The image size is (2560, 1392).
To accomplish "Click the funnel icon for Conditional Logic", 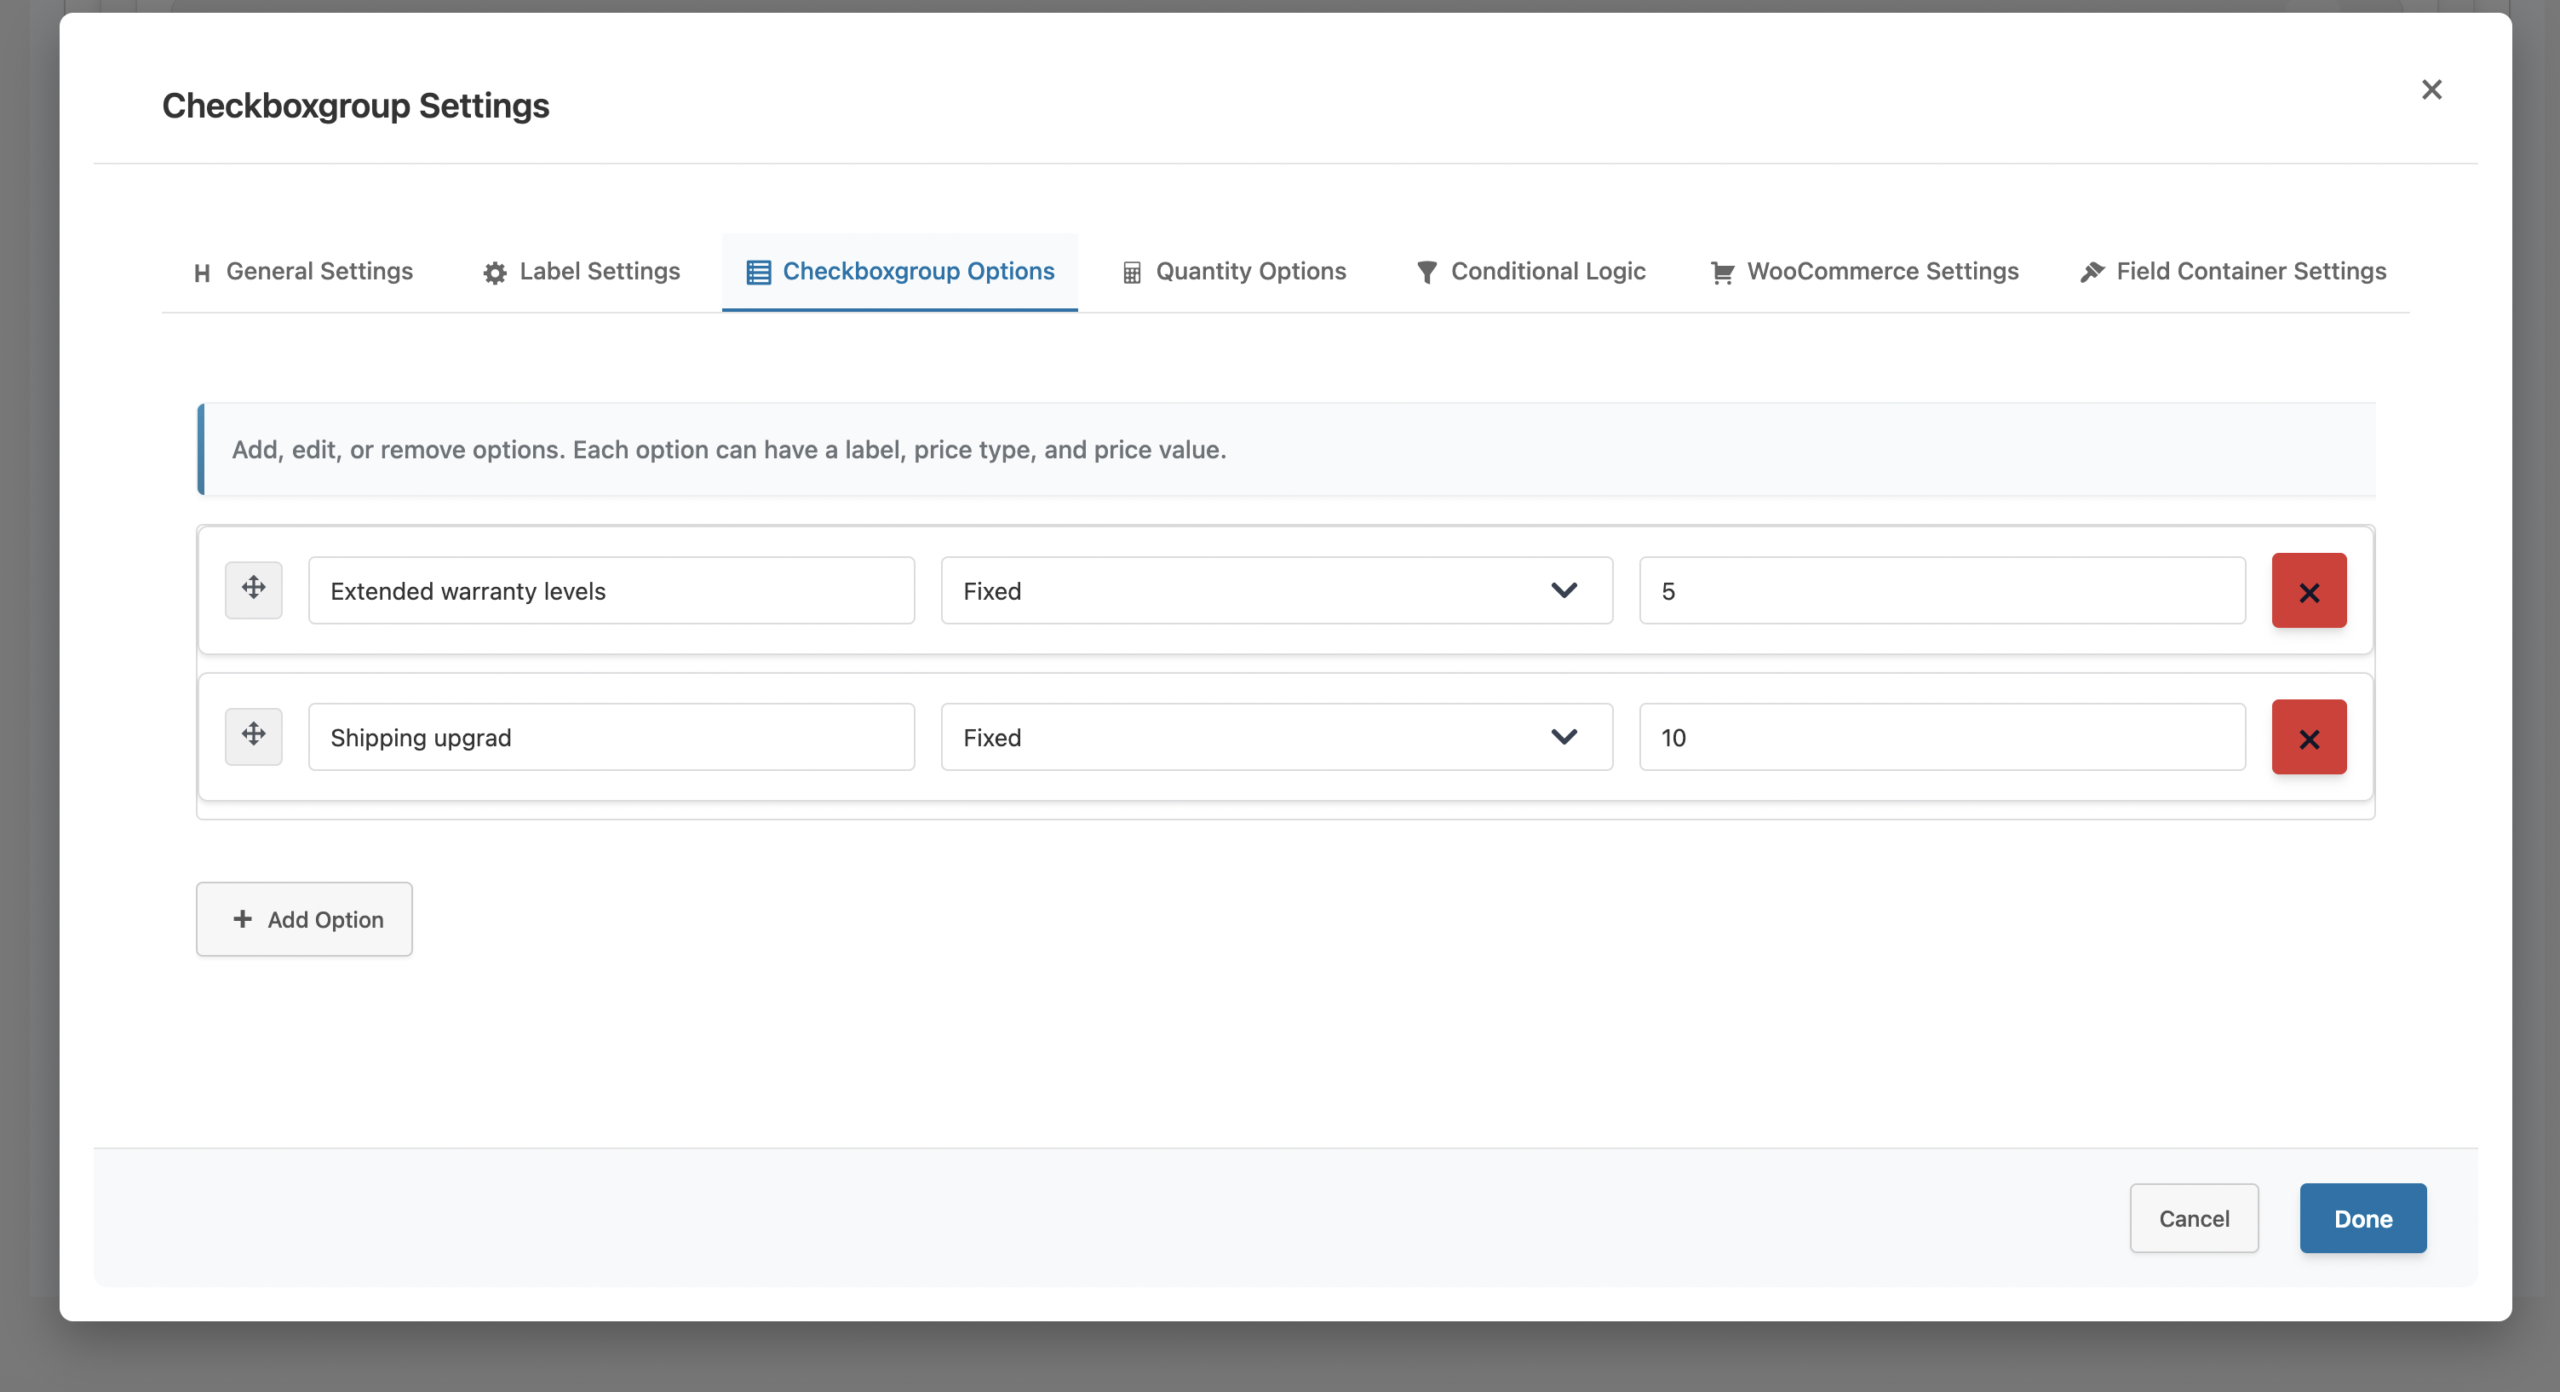I will click(1426, 272).
